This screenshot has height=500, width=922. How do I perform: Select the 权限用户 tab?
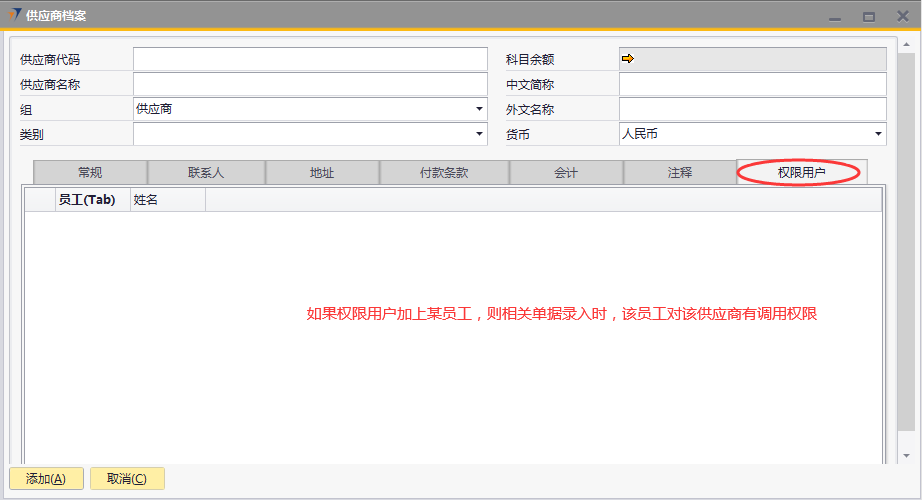801,173
